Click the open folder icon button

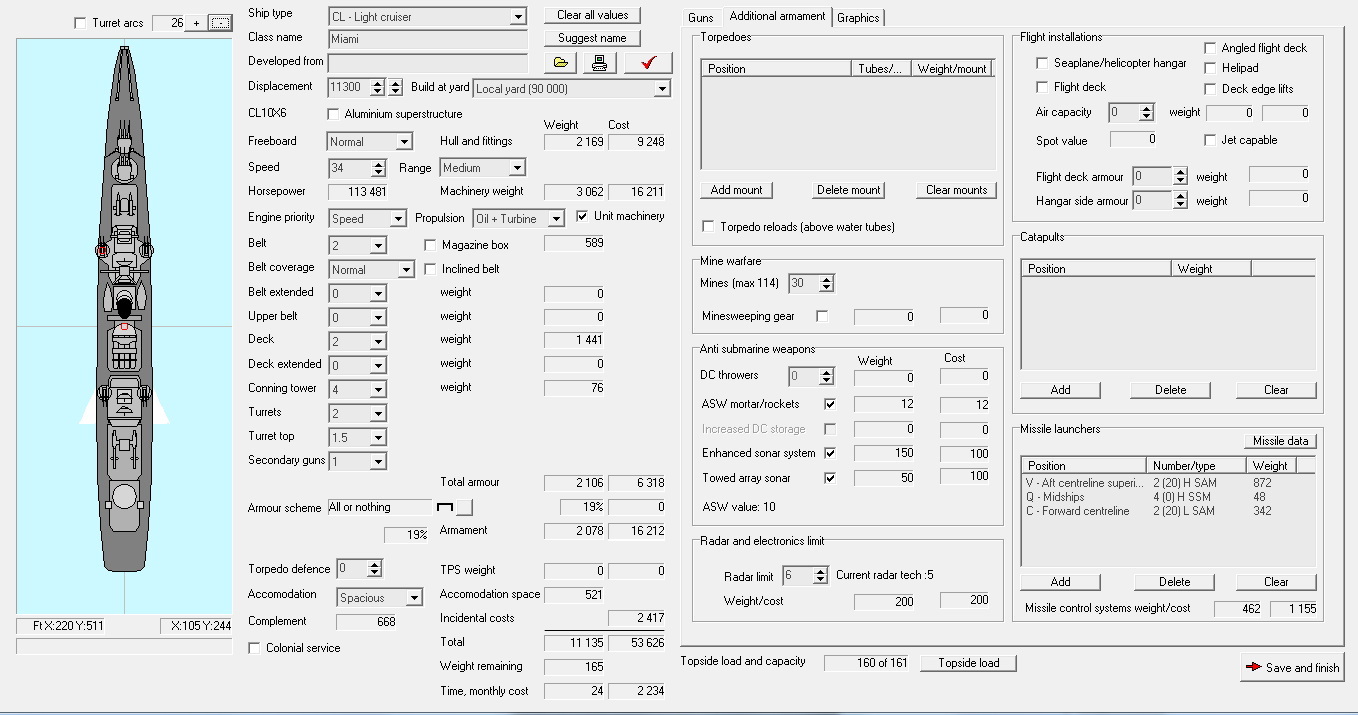561,63
